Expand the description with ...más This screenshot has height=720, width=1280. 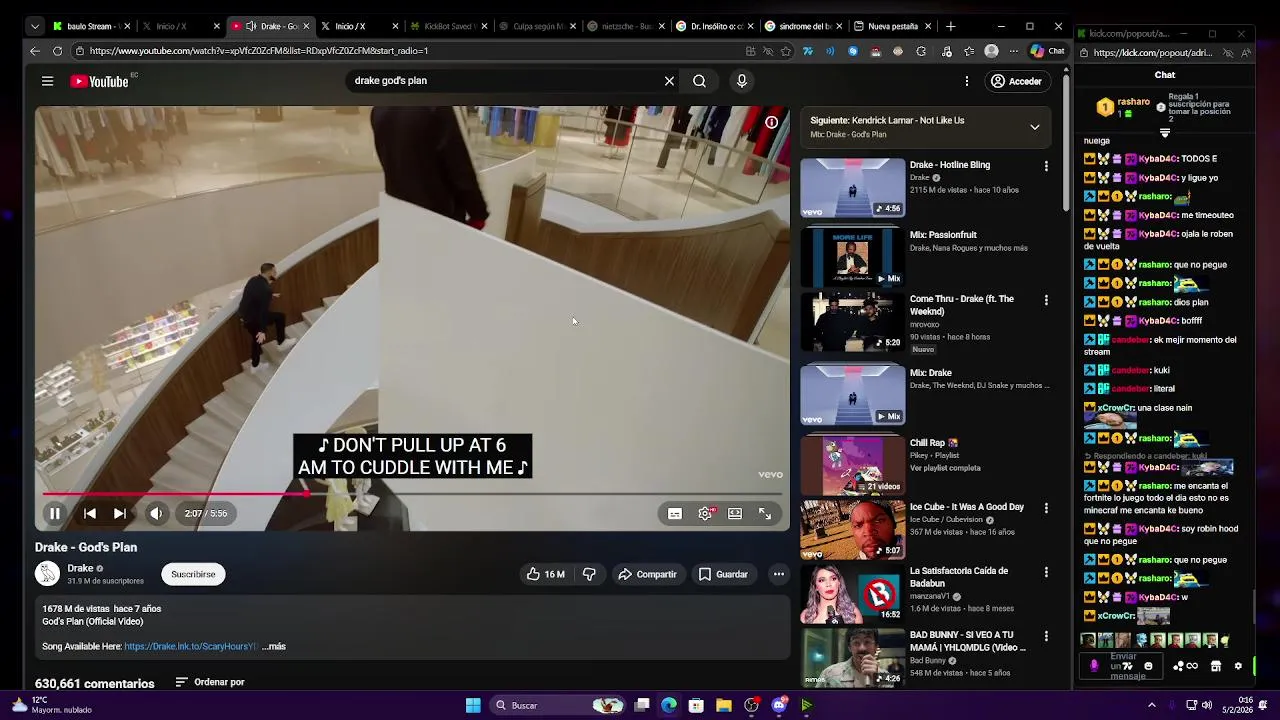[x=274, y=646]
